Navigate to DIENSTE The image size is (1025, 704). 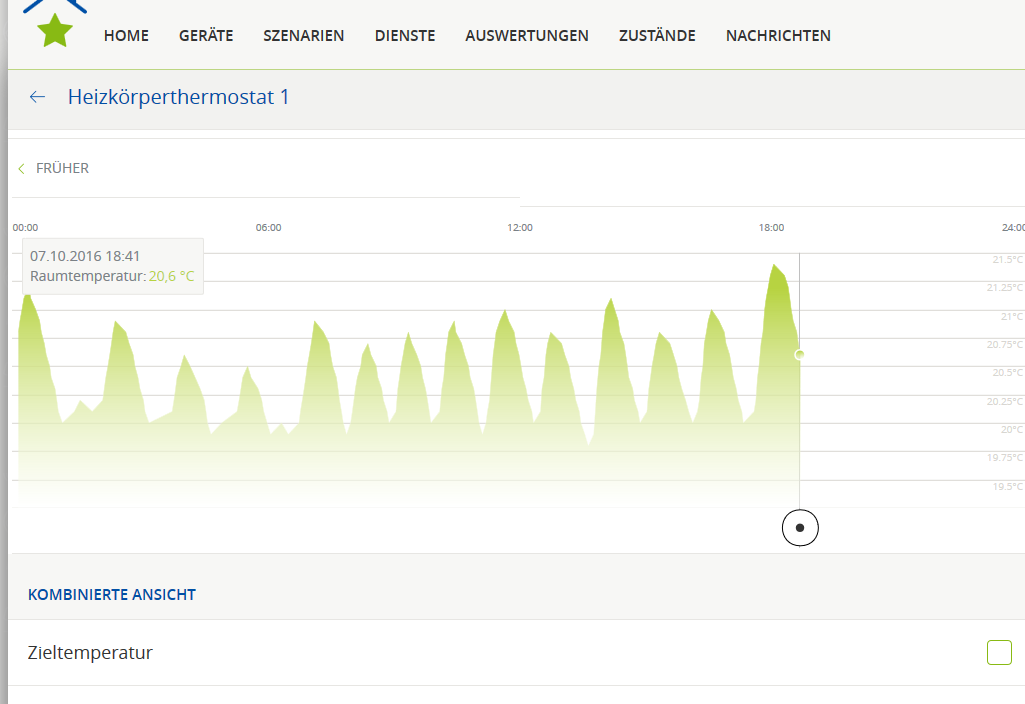click(405, 36)
